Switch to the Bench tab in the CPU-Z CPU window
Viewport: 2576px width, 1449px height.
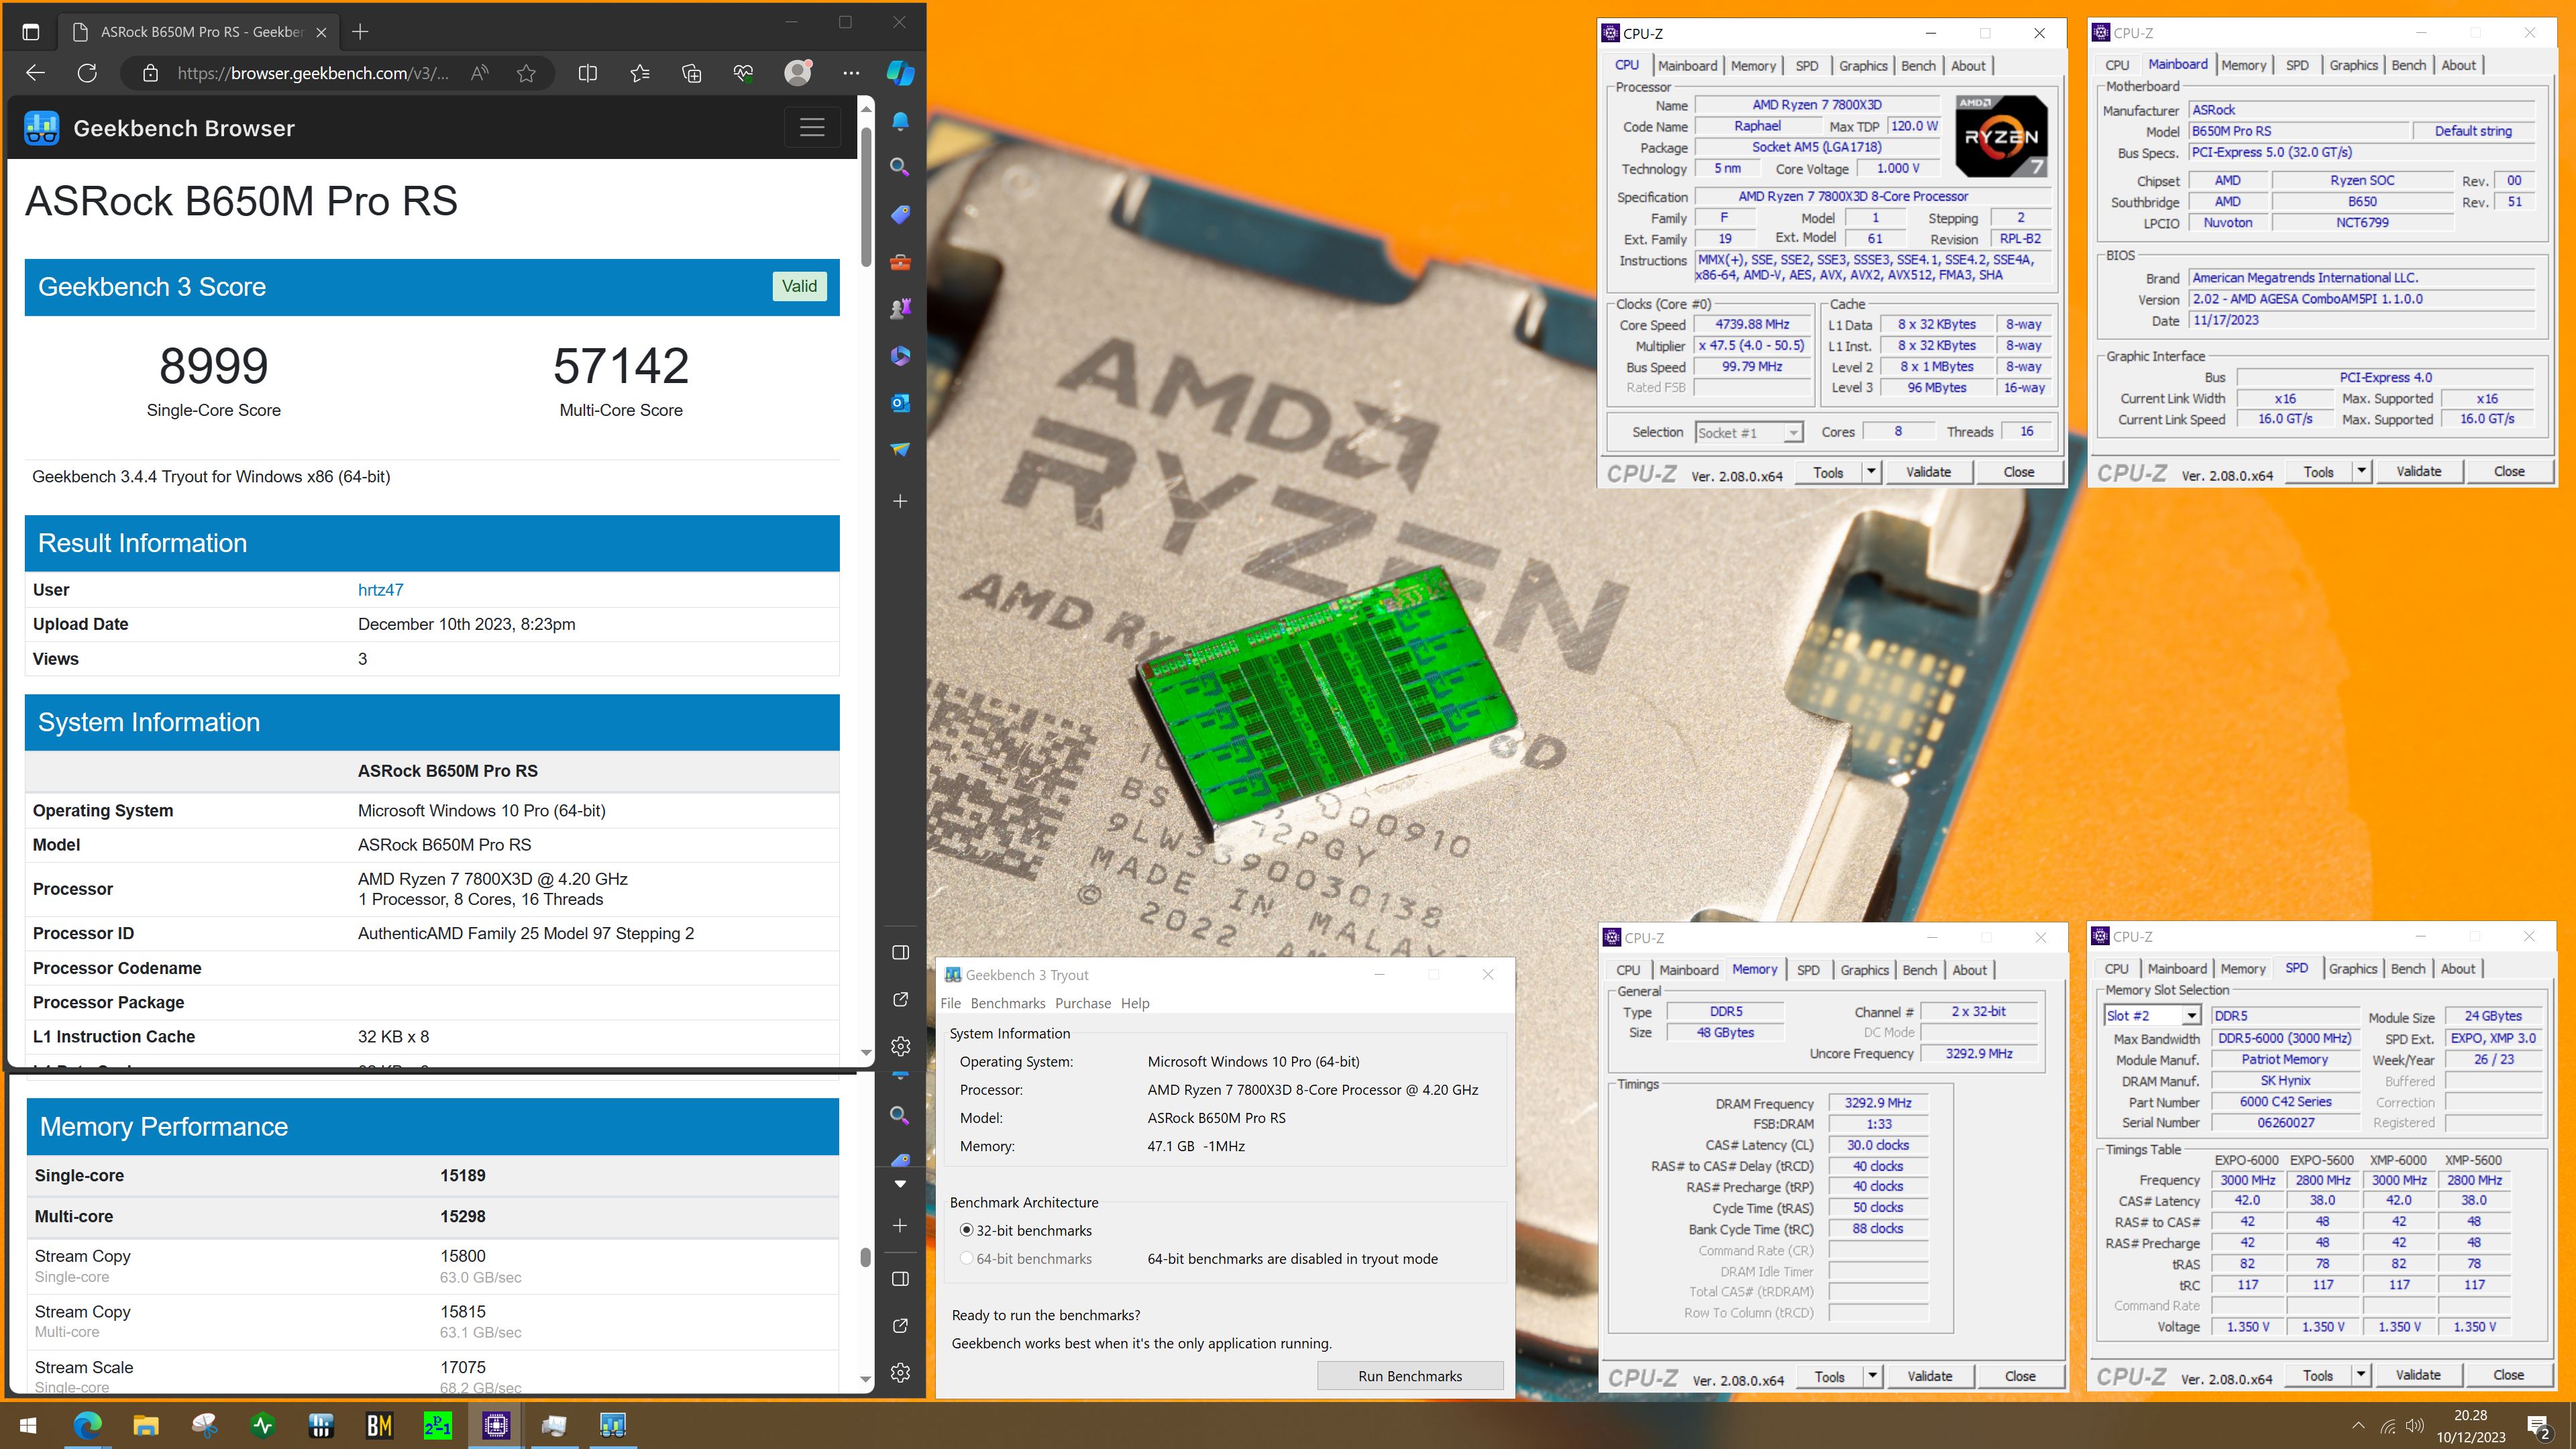click(x=1918, y=65)
